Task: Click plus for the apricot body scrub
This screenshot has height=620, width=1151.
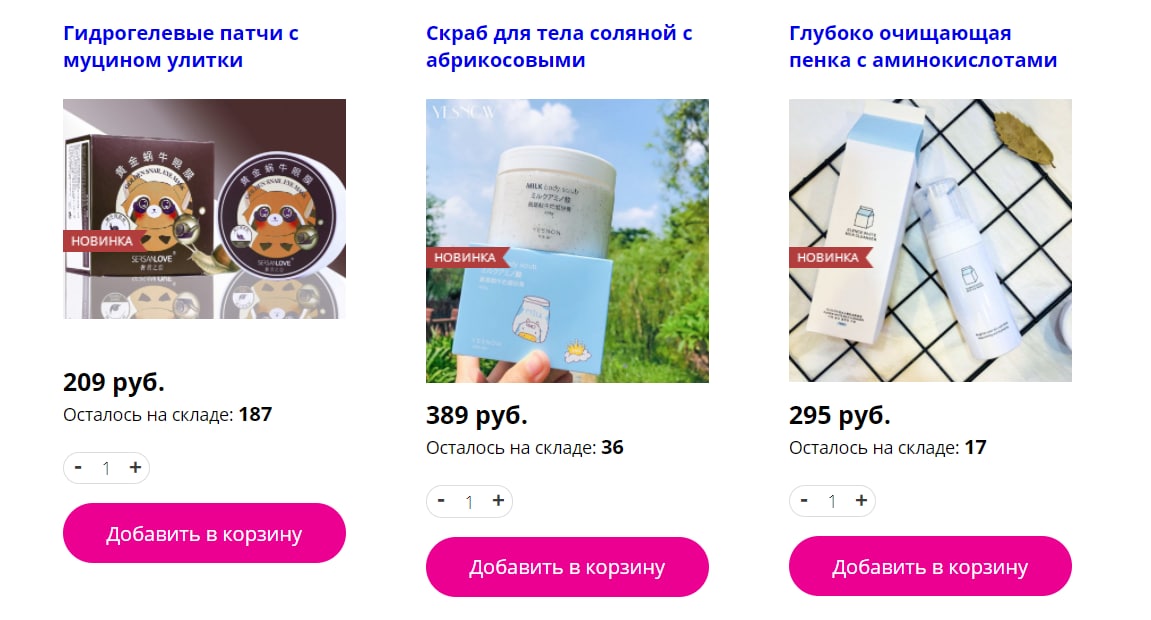Action: (x=498, y=500)
